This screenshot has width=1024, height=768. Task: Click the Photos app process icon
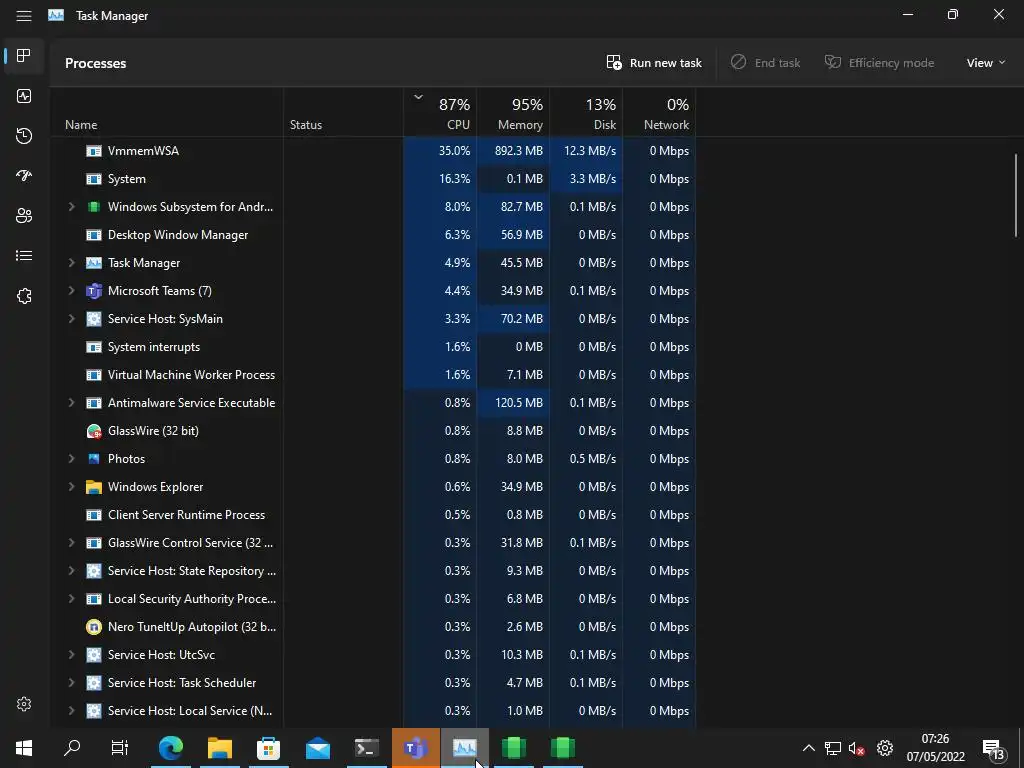[x=94, y=459]
